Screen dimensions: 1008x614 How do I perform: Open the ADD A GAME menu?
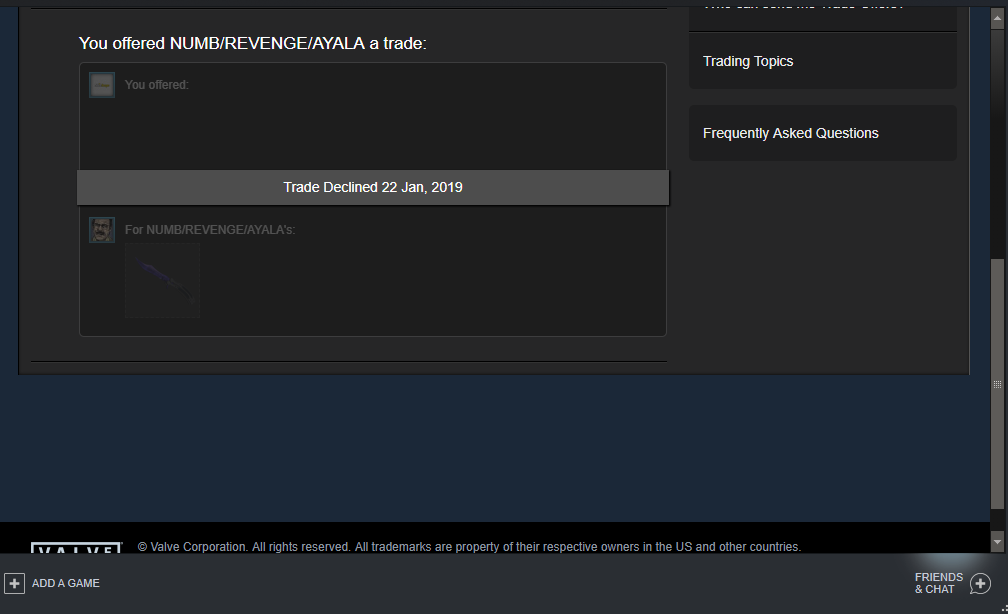pos(66,583)
